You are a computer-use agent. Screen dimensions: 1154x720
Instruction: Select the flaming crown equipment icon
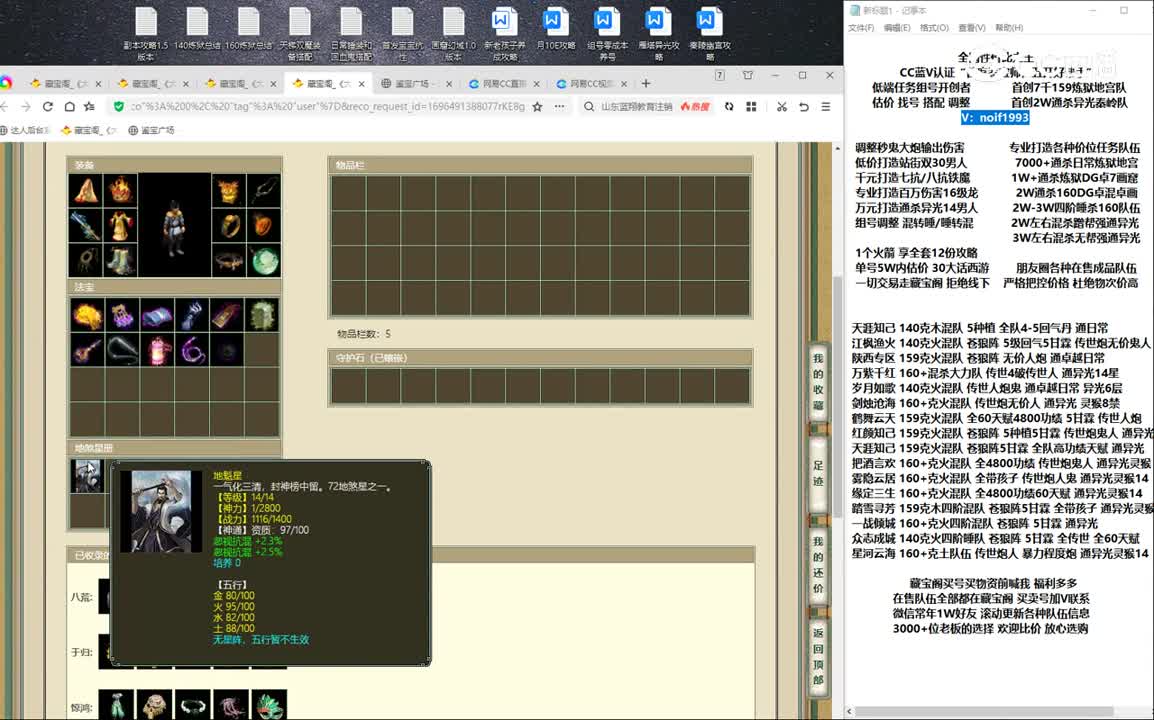(121, 191)
